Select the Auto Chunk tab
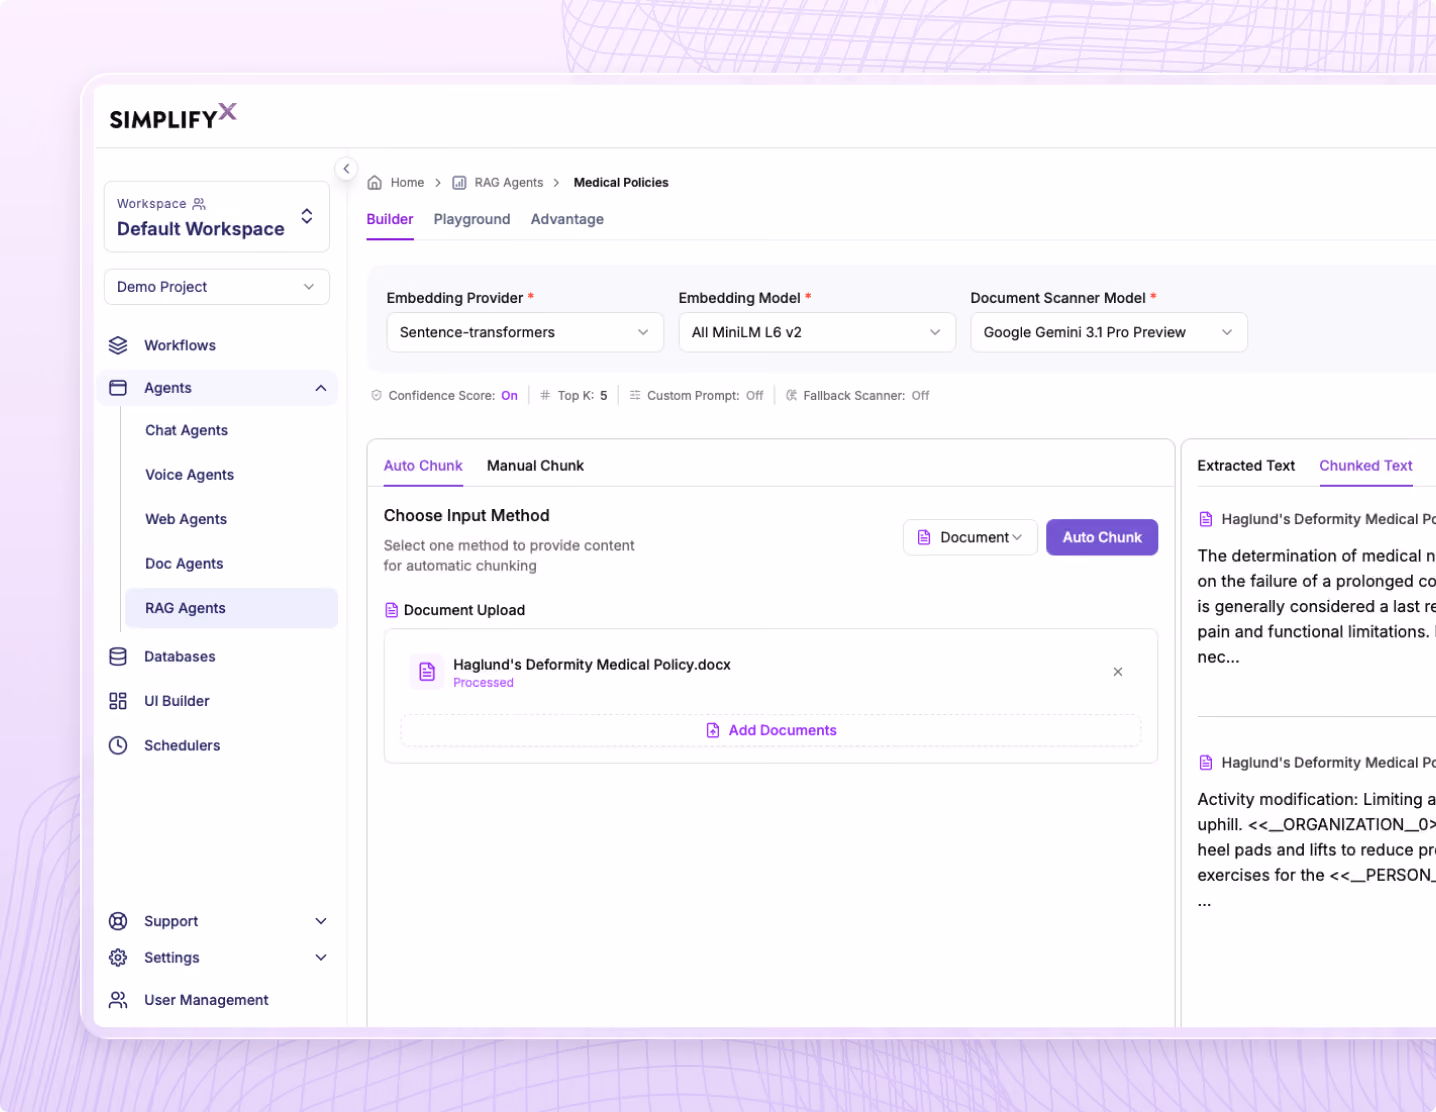 [423, 466]
